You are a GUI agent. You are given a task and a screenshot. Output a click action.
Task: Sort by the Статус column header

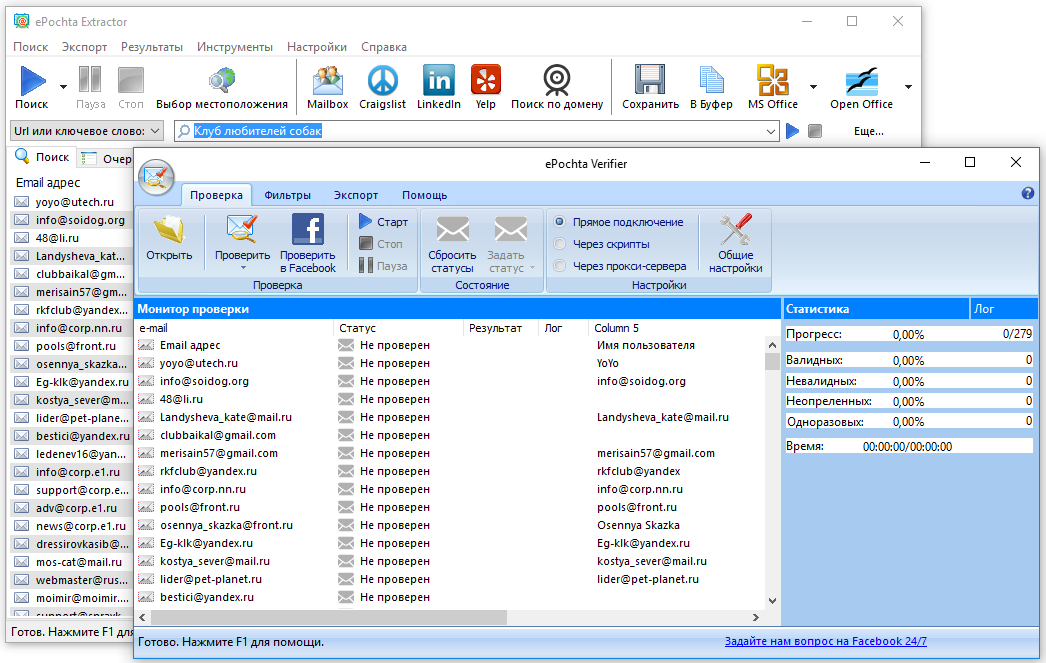click(398, 327)
